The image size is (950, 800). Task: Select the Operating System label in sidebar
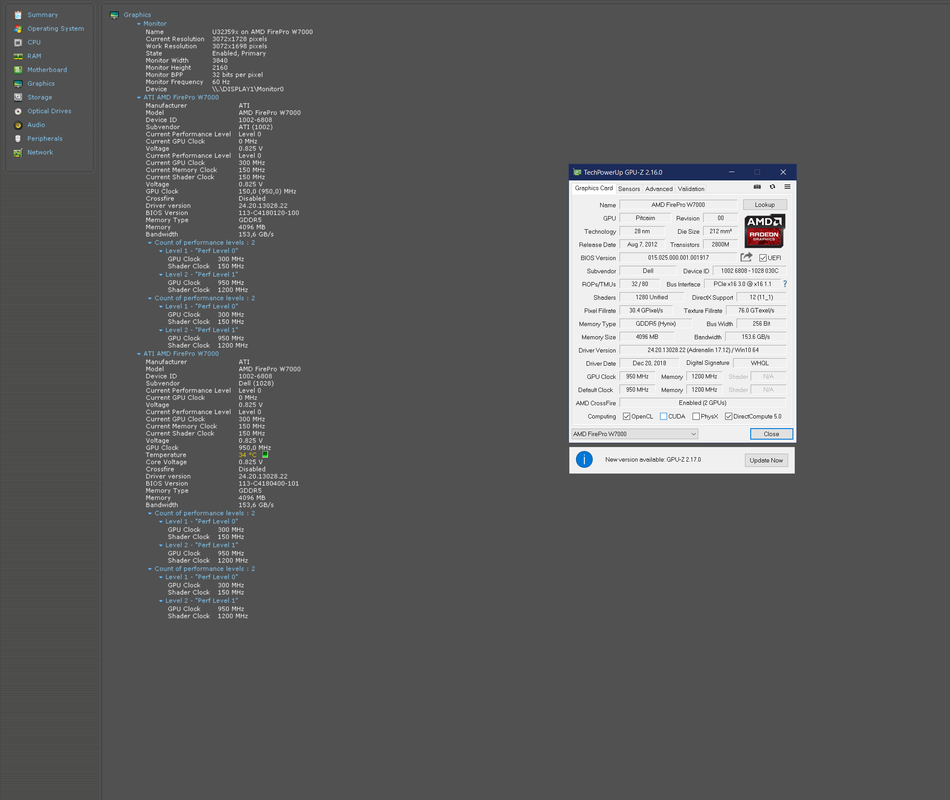click(x=56, y=28)
